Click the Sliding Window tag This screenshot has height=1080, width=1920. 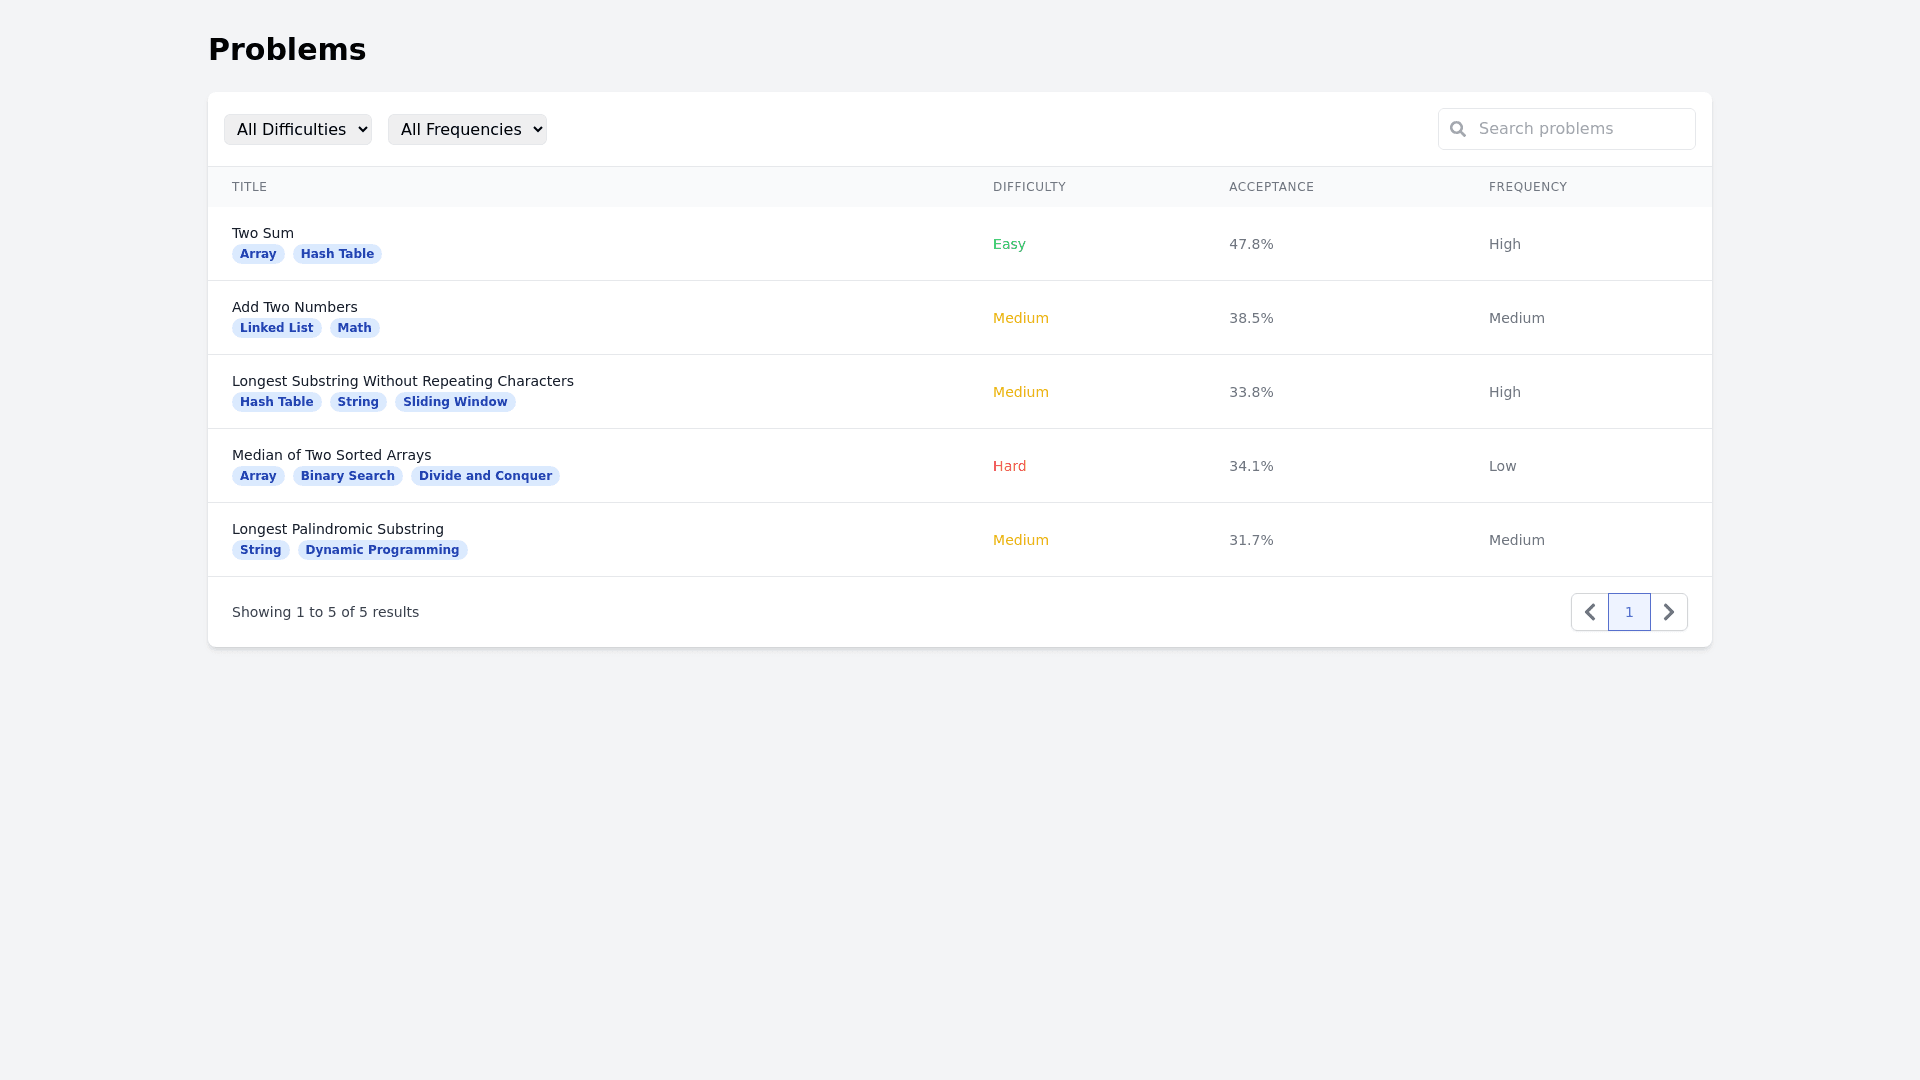pyautogui.click(x=455, y=401)
